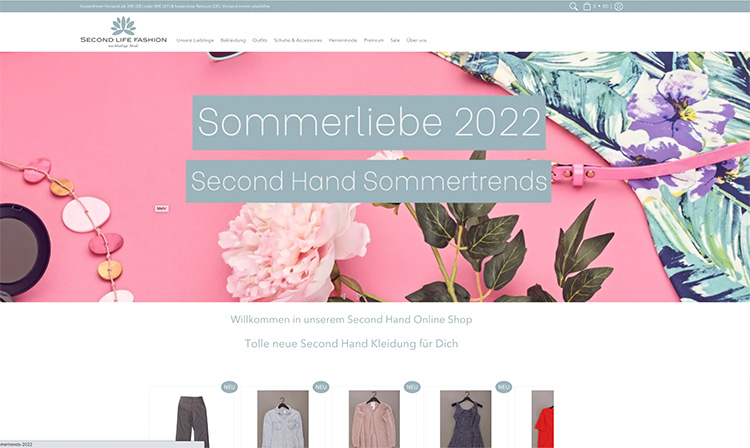The width and height of the screenshot is (750, 448).
Task: Expand the Herrenmode menu
Action: pos(342,40)
